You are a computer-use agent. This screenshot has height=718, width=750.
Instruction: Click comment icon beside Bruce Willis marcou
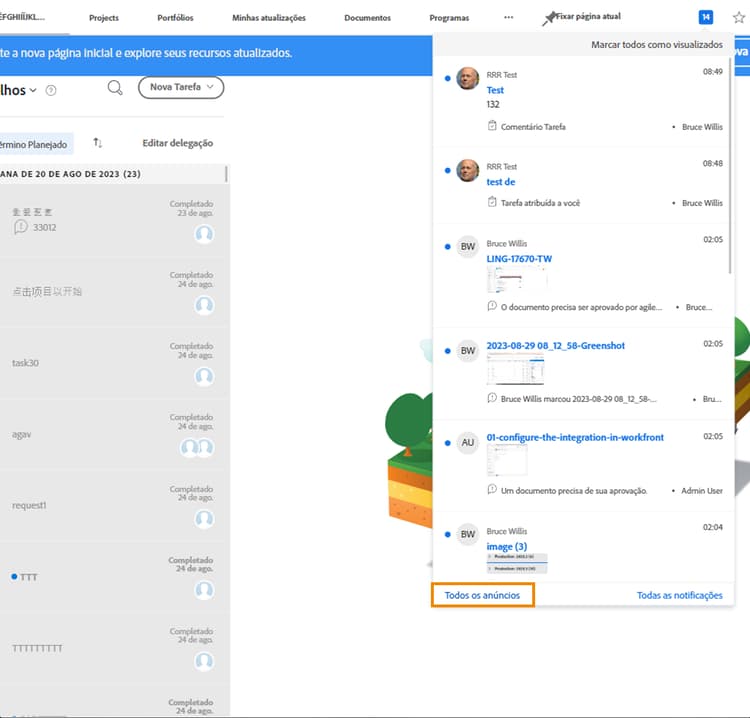492,398
